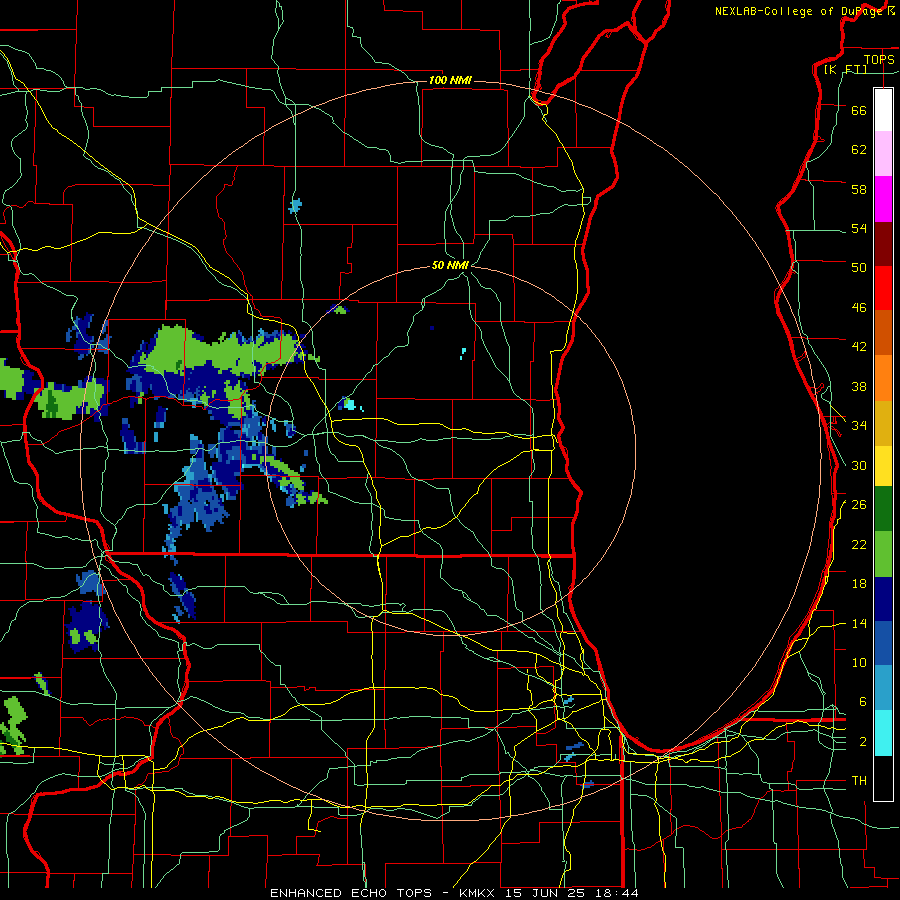Click the legend value "34"
This screenshot has height=900, width=900.
[x=859, y=425]
